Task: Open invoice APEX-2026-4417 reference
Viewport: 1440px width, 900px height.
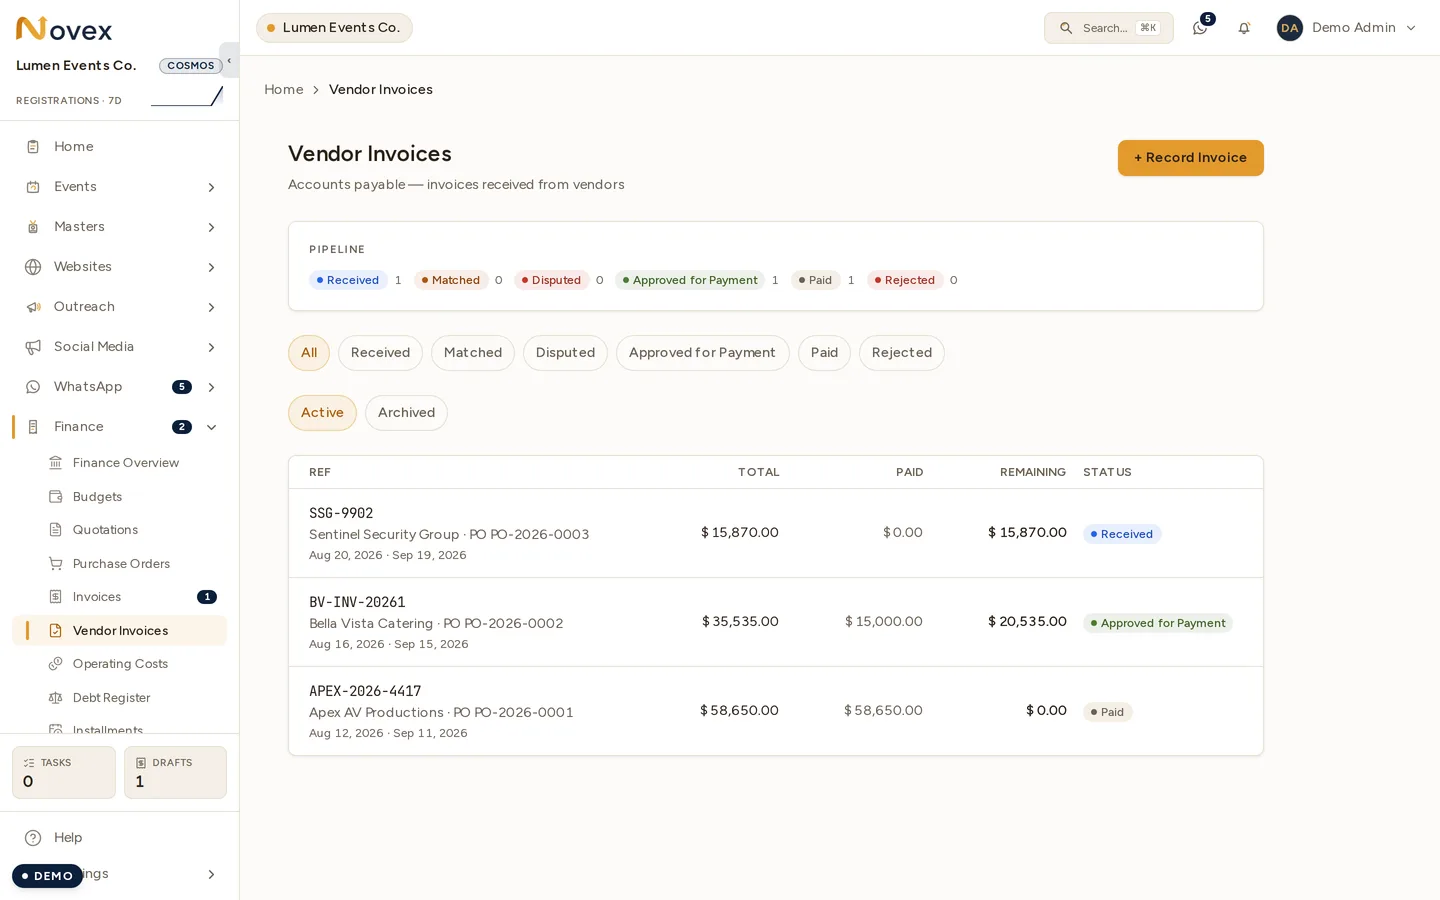Action: tap(365, 691)
